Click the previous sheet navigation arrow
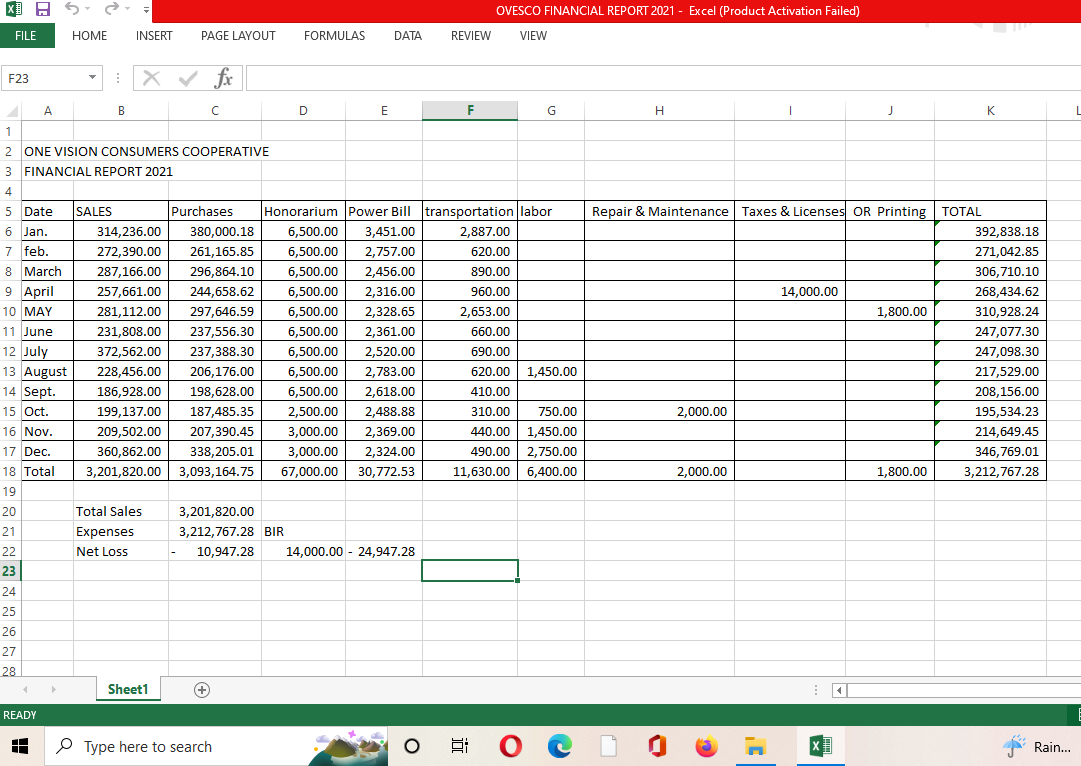The width and height of the screenshot is (1081, 766). pyautogui.click(x=26, y=689)
